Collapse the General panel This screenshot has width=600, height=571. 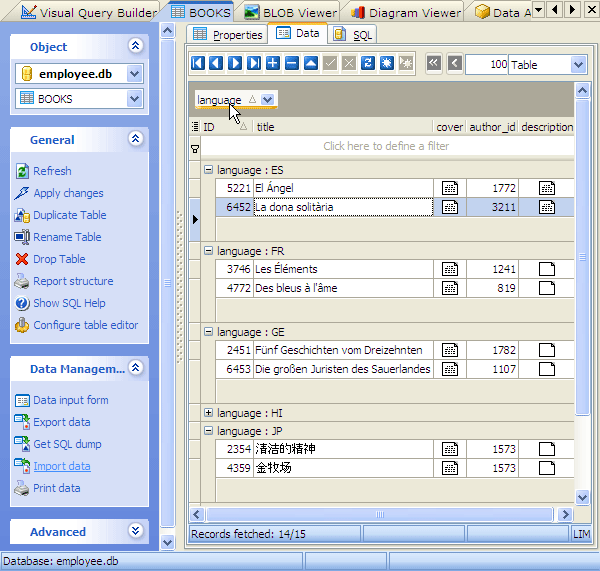click(135, 139)
